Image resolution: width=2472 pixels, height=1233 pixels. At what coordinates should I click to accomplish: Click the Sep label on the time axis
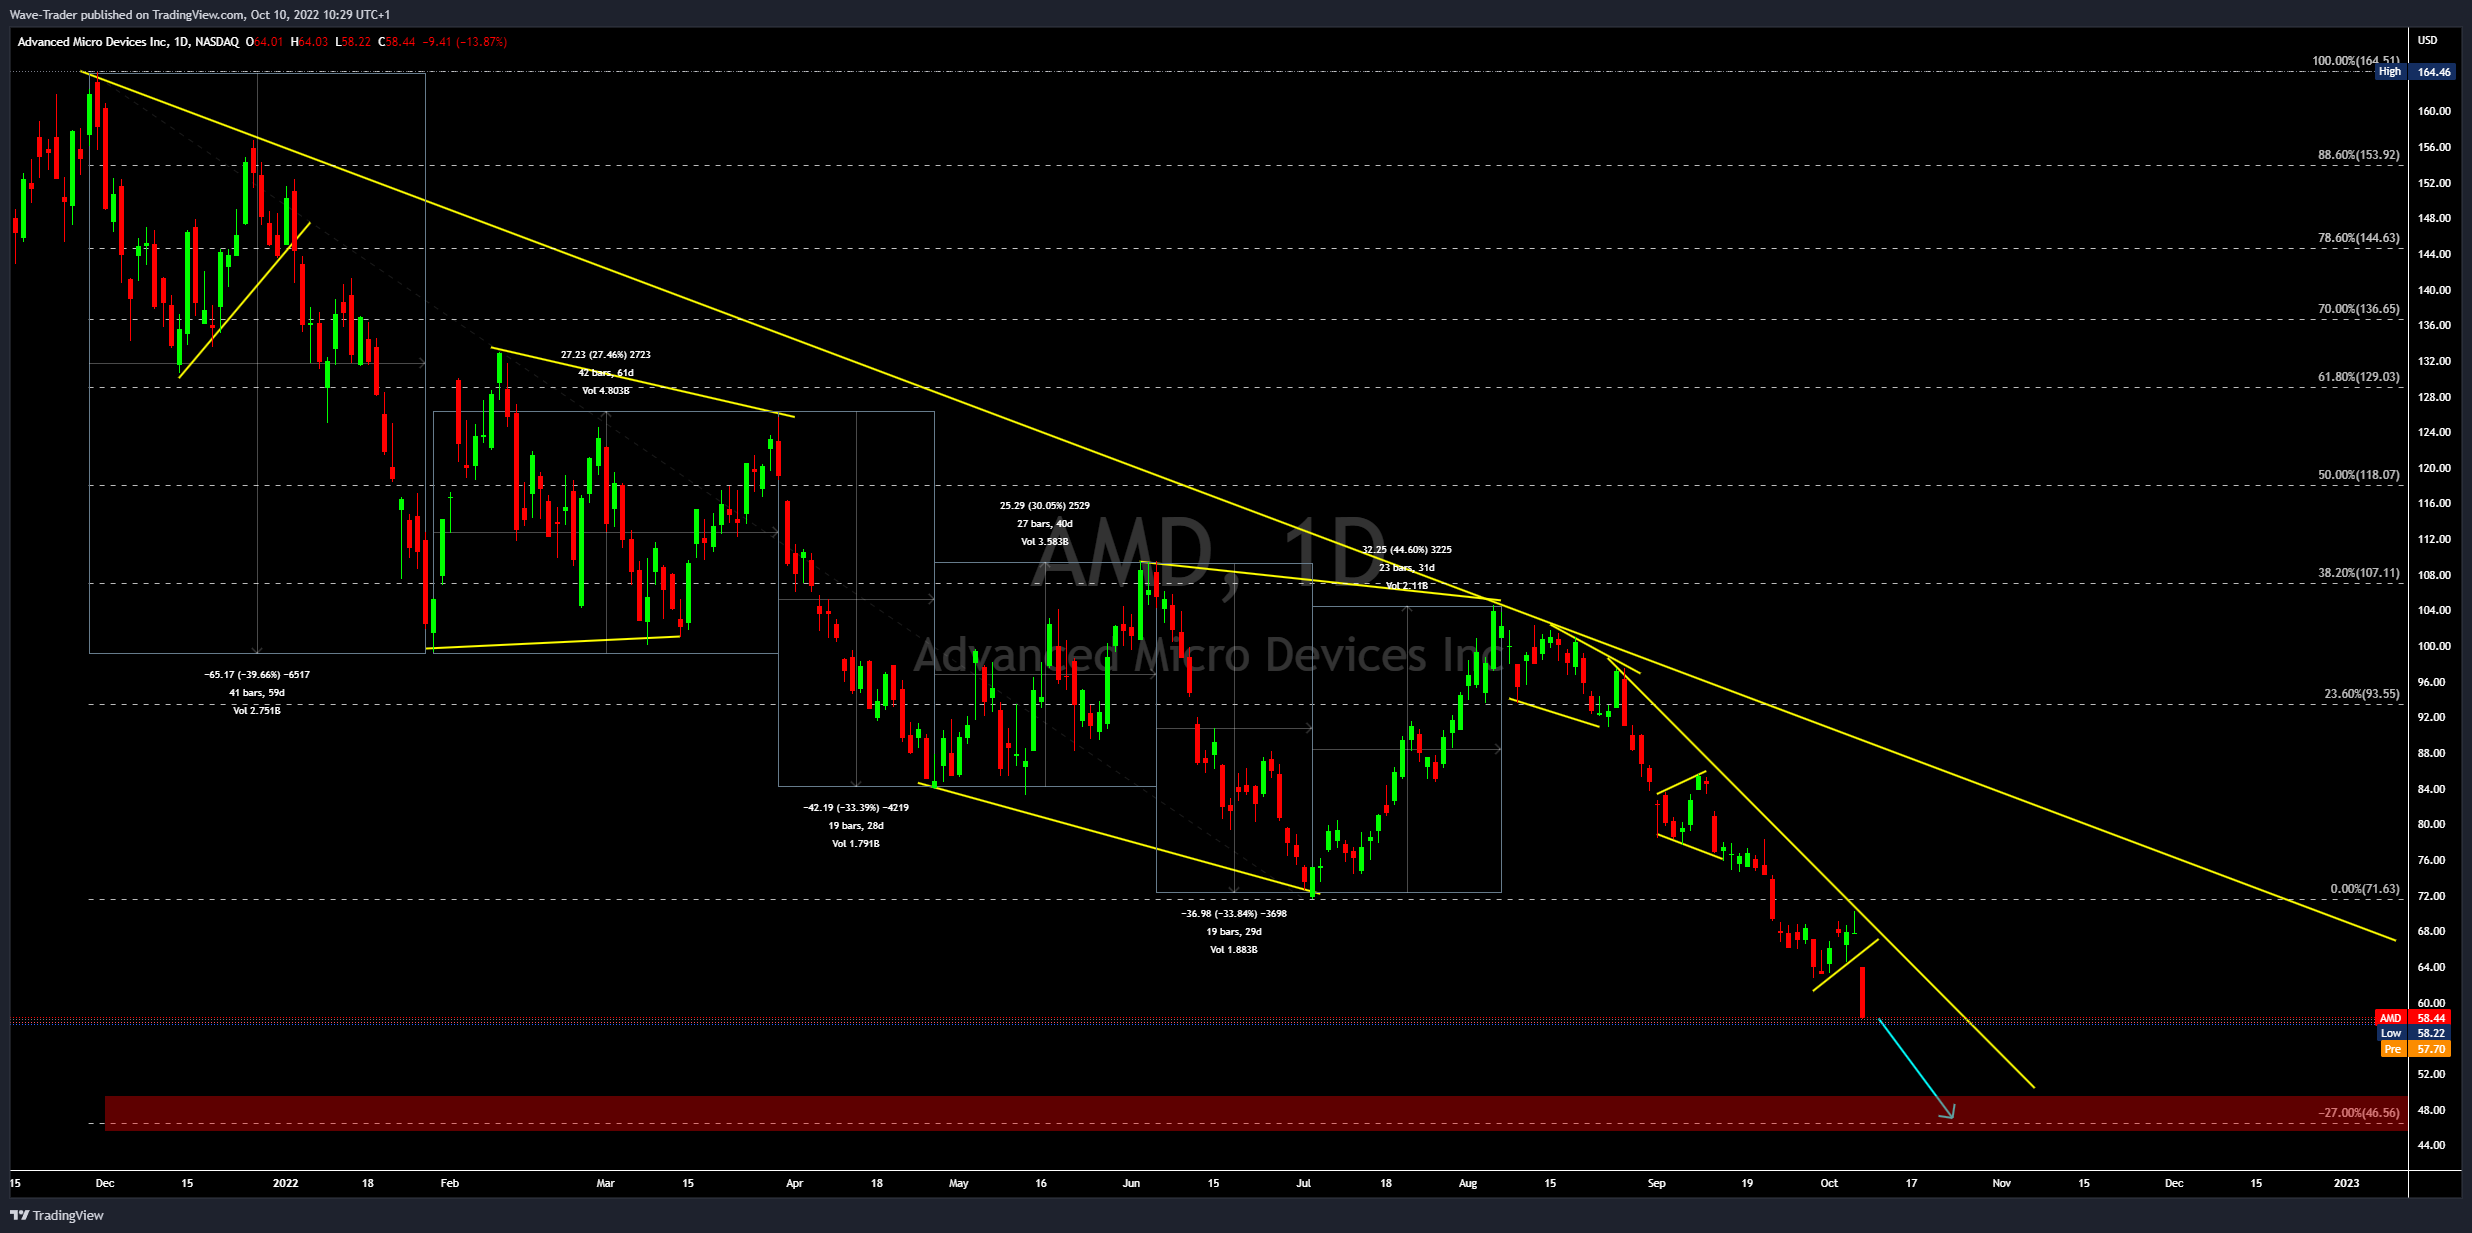tap(1657, 1183)
